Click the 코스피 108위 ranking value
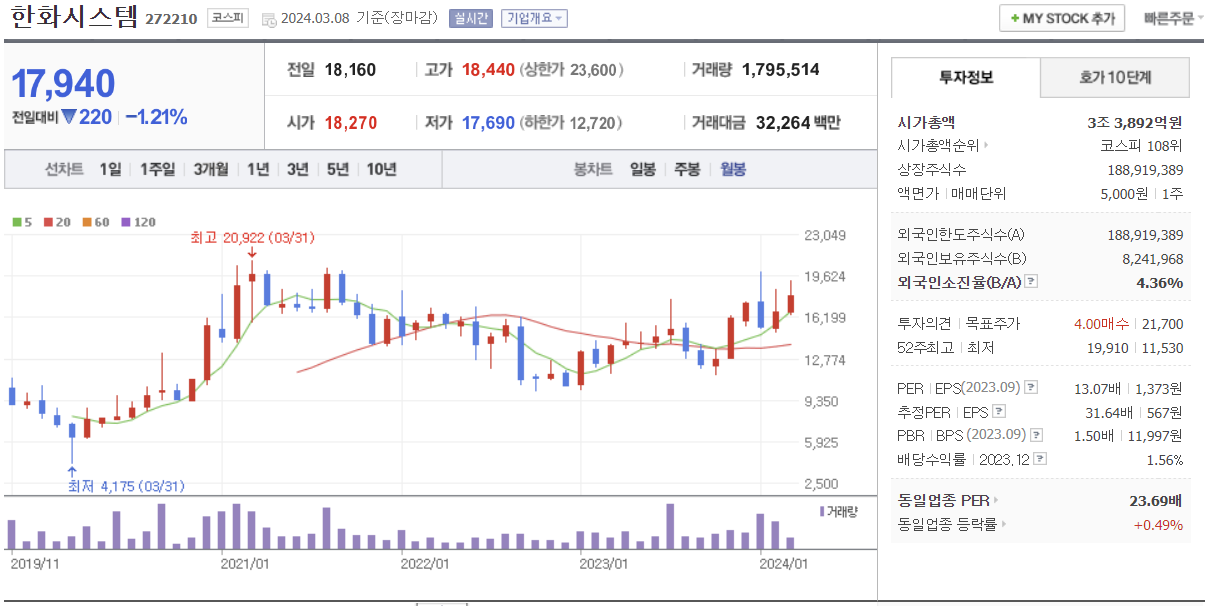The height and width of the screenshot is (606, 1215). (x=1141, y=145)
